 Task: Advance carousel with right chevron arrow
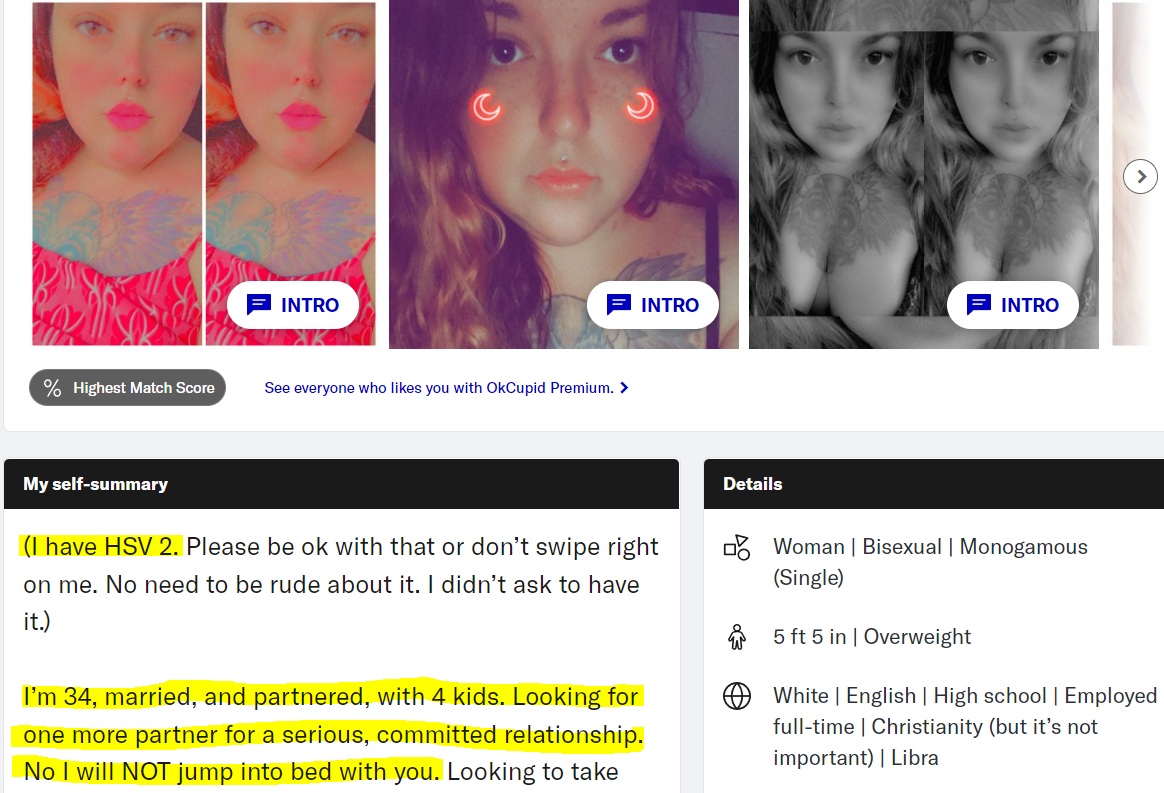tap(1140, 177)
